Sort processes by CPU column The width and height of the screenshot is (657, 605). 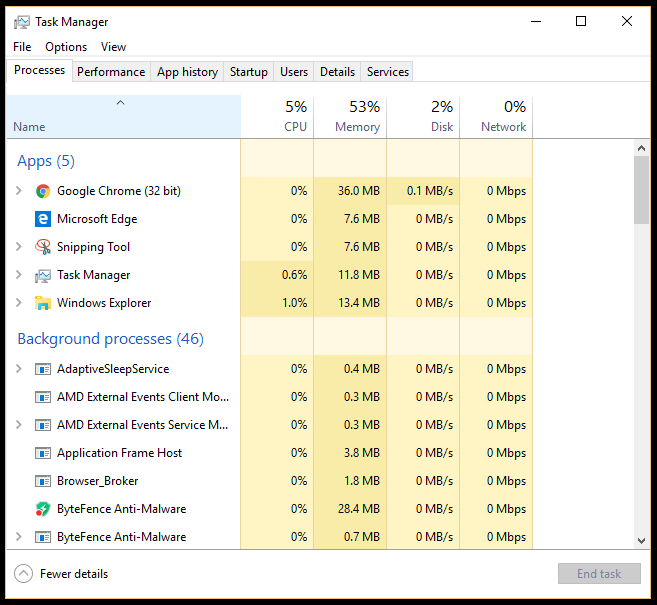click(x=277, y=117)
